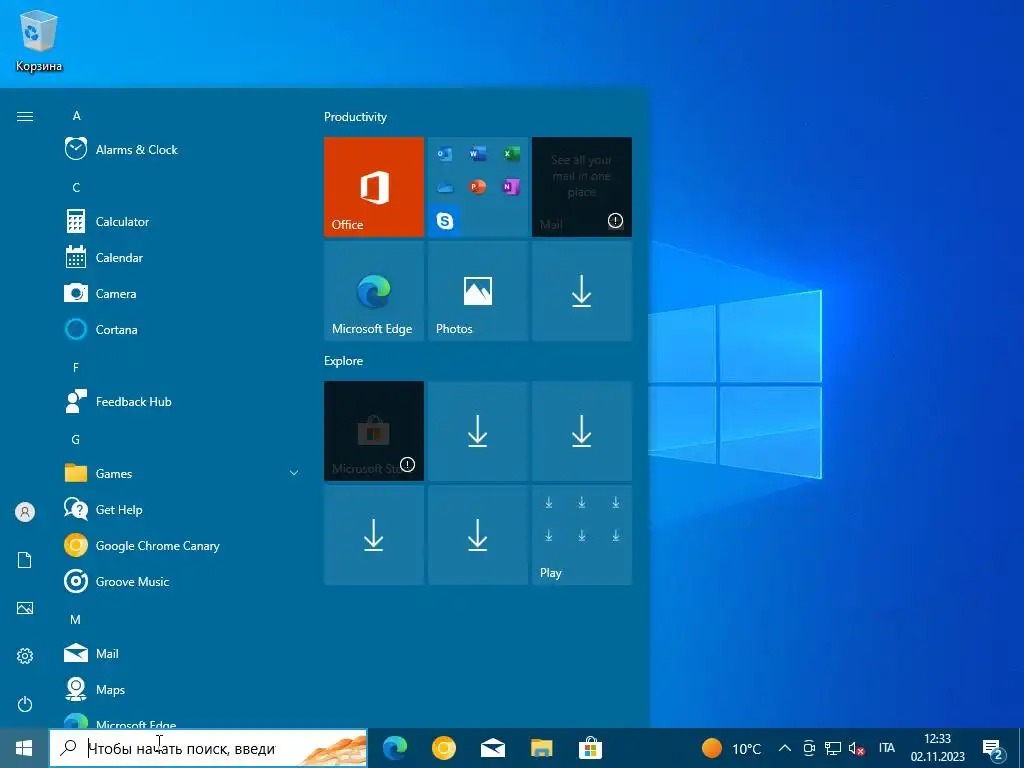Jump to letter A section header
The image size is (1024, 768).
[76, 116]
